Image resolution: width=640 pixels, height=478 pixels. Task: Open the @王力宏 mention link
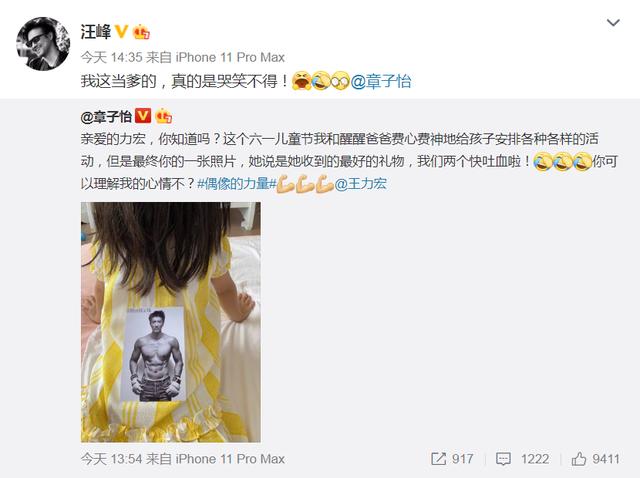click(360, 184)
